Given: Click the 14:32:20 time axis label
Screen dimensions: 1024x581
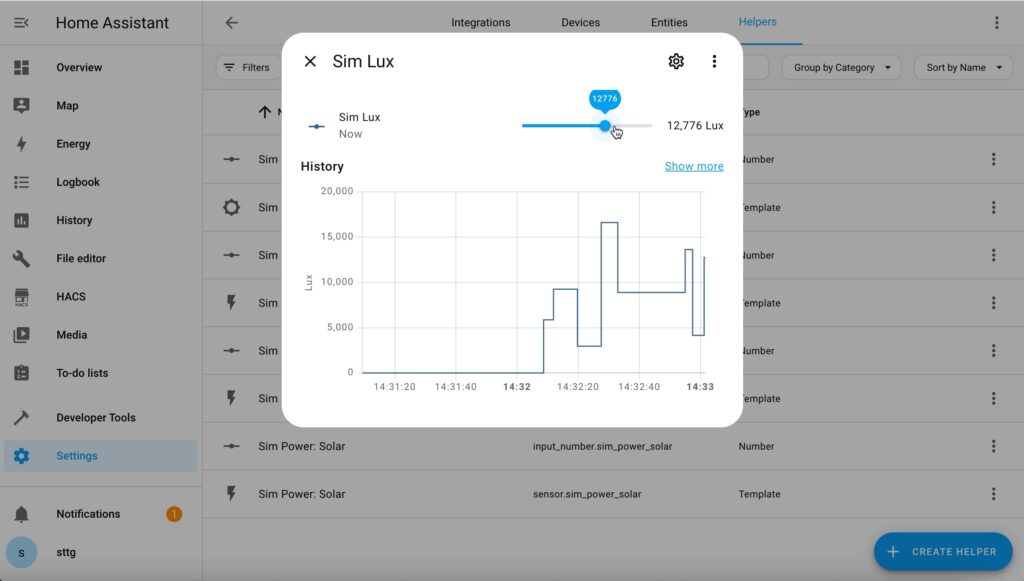Looking at the screenshot, I should pyautogui.click(x=578, y=387).
